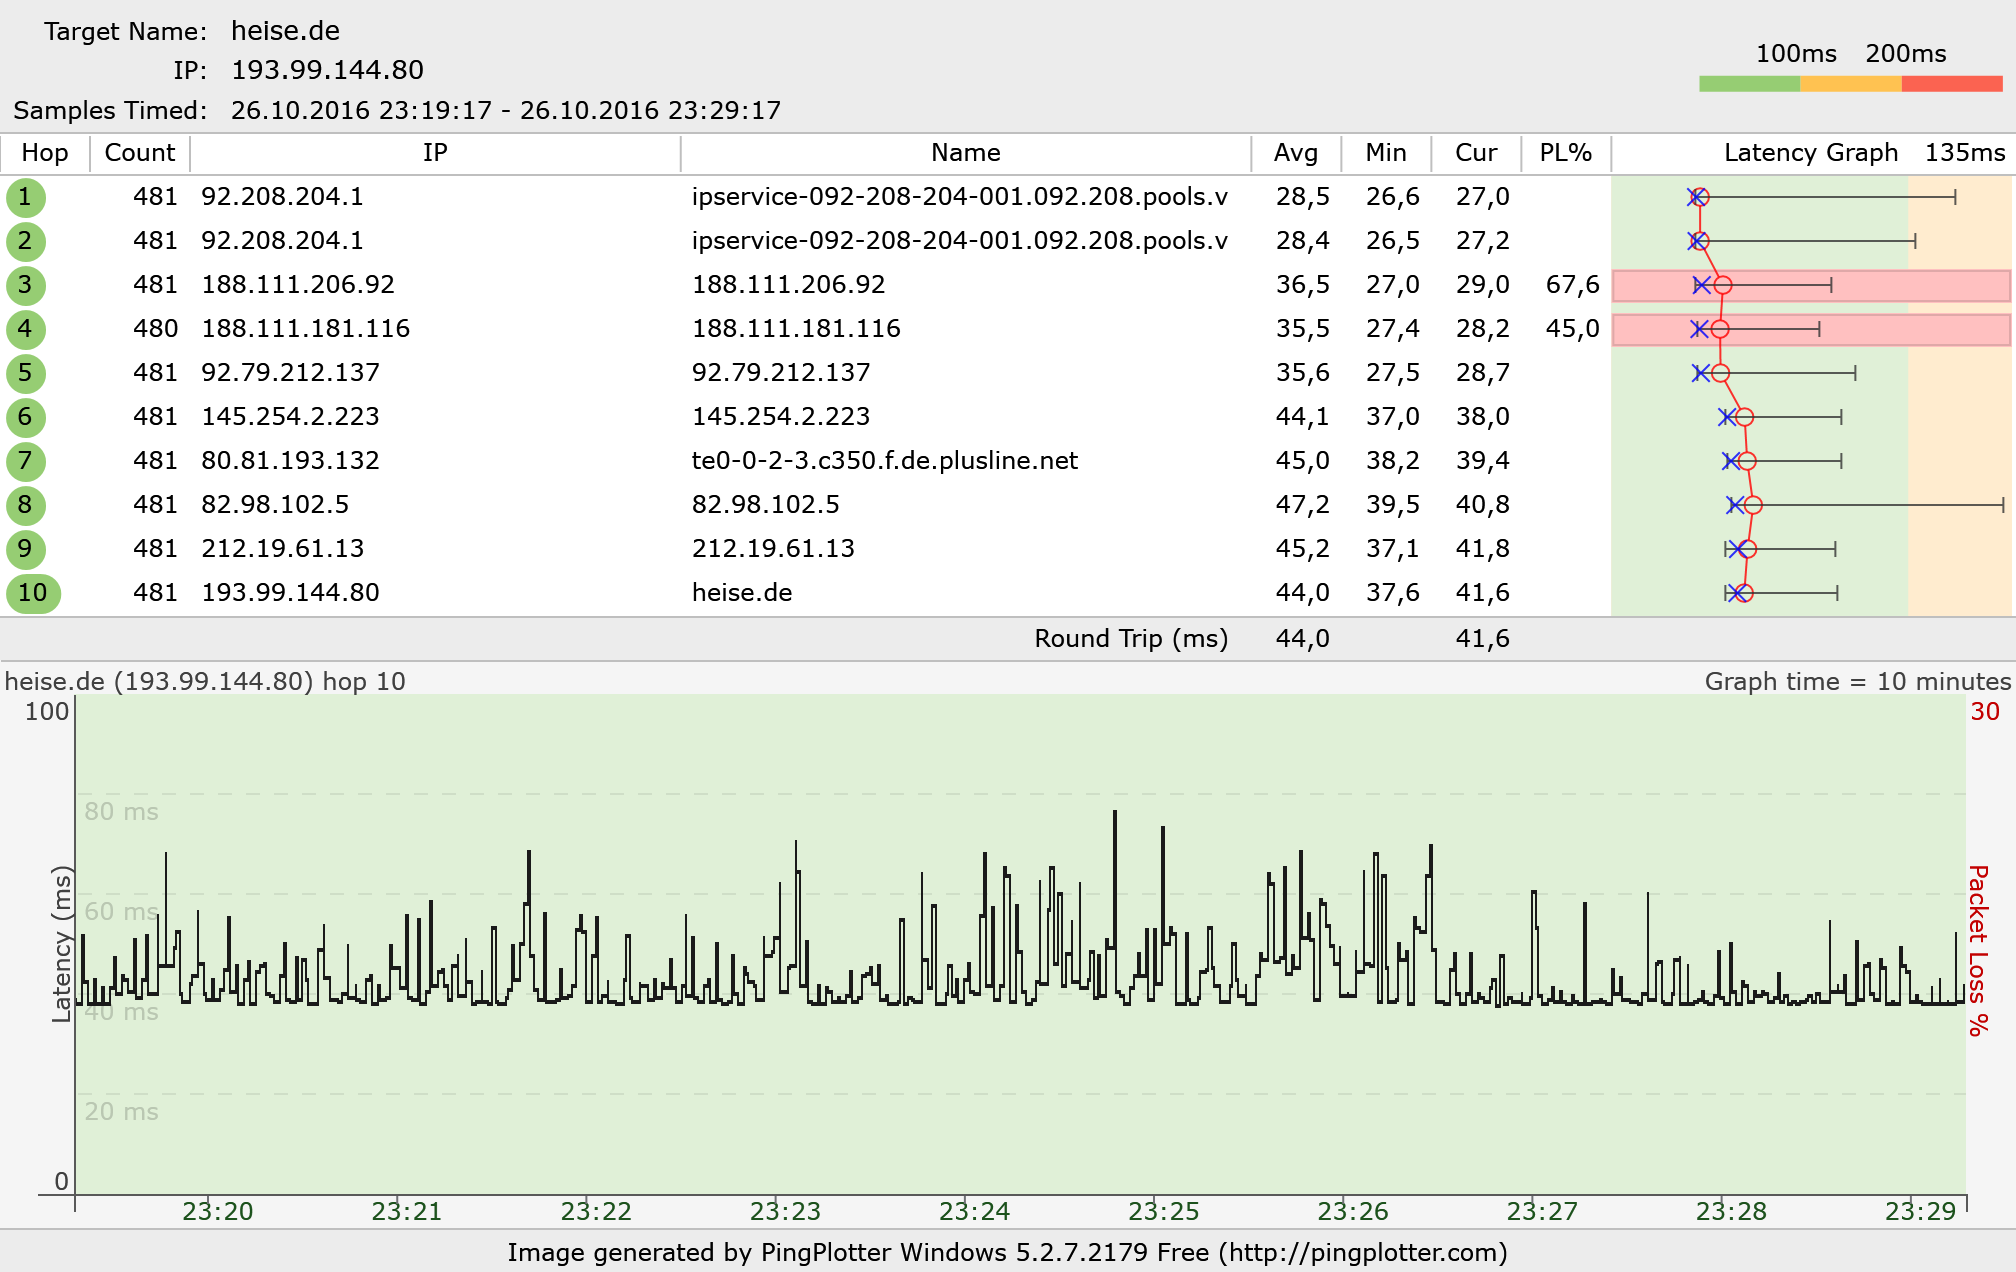The height and width of the screenshot is (1272, 2016).
Task: Click the 23:25 time axis marker
Action: [x=1163, y=1211]
